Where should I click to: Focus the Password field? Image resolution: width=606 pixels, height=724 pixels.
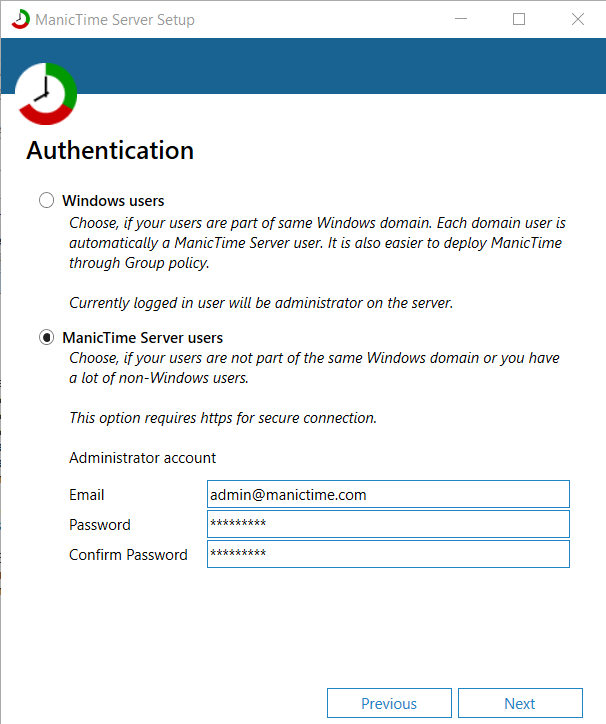[x=388, y=524]
